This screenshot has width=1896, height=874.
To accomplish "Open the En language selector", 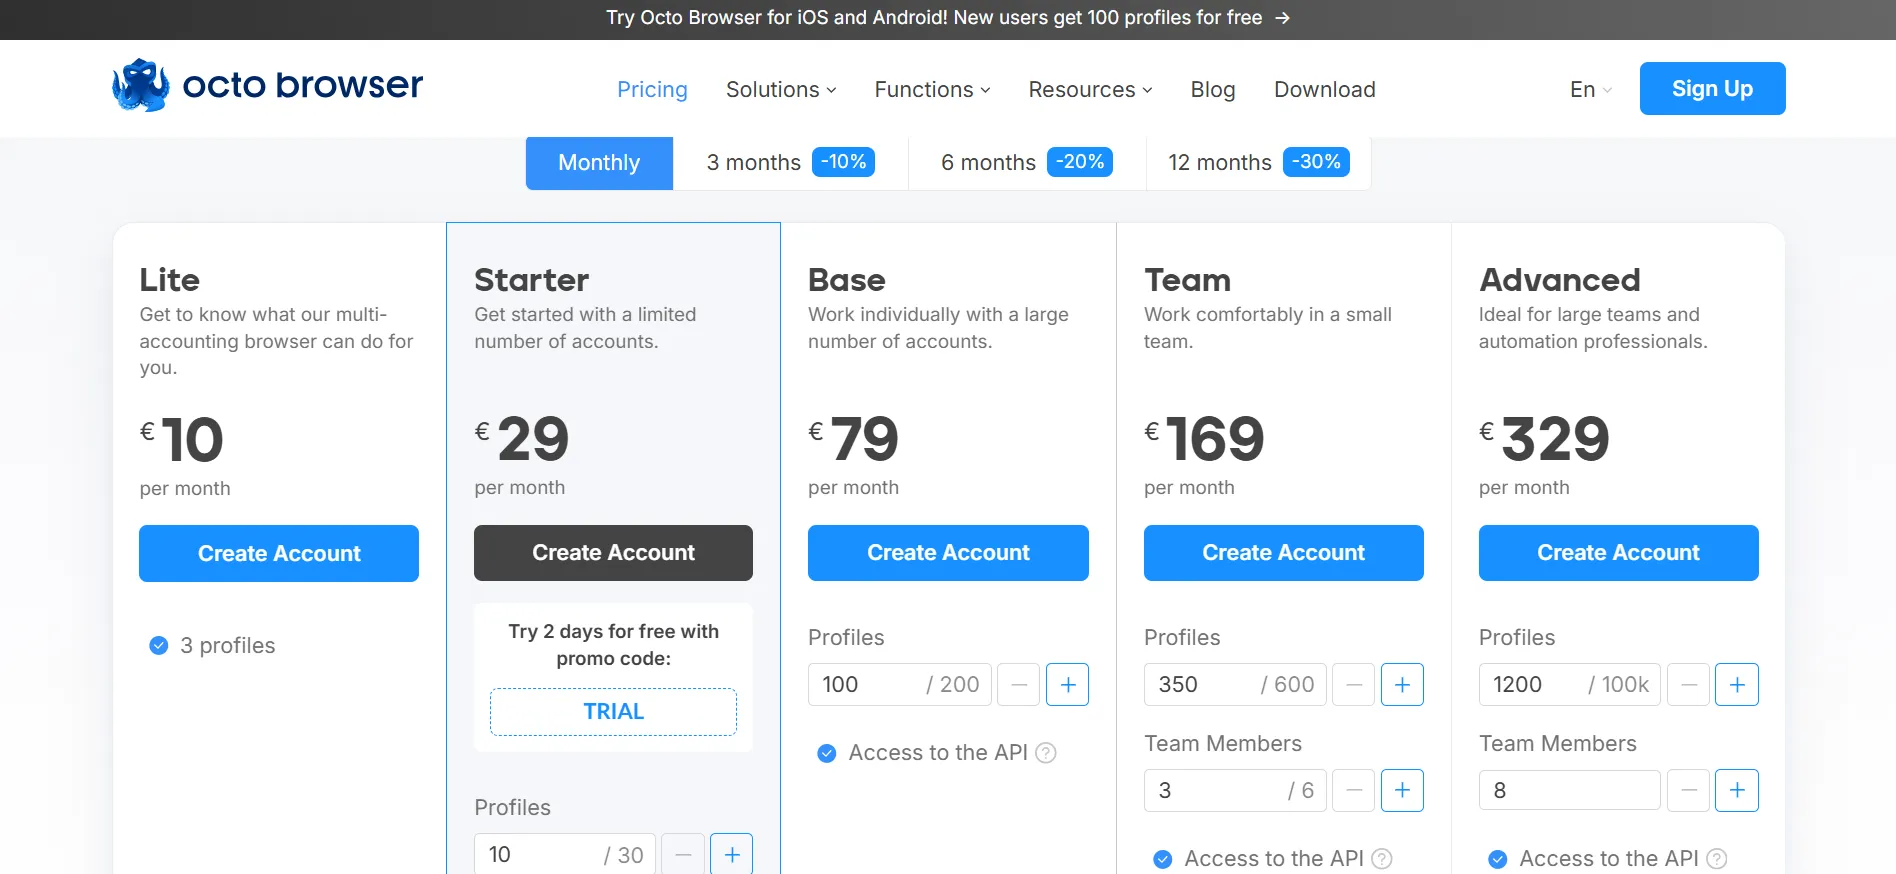I will (x=1591, y=90).
